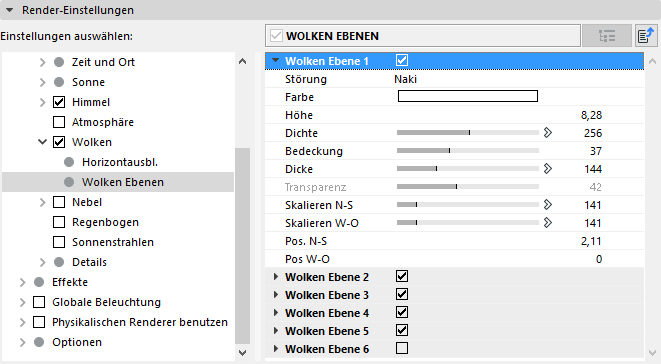Click the Störung value Naki
Screen dimensions: 661x364
(406, 79)
